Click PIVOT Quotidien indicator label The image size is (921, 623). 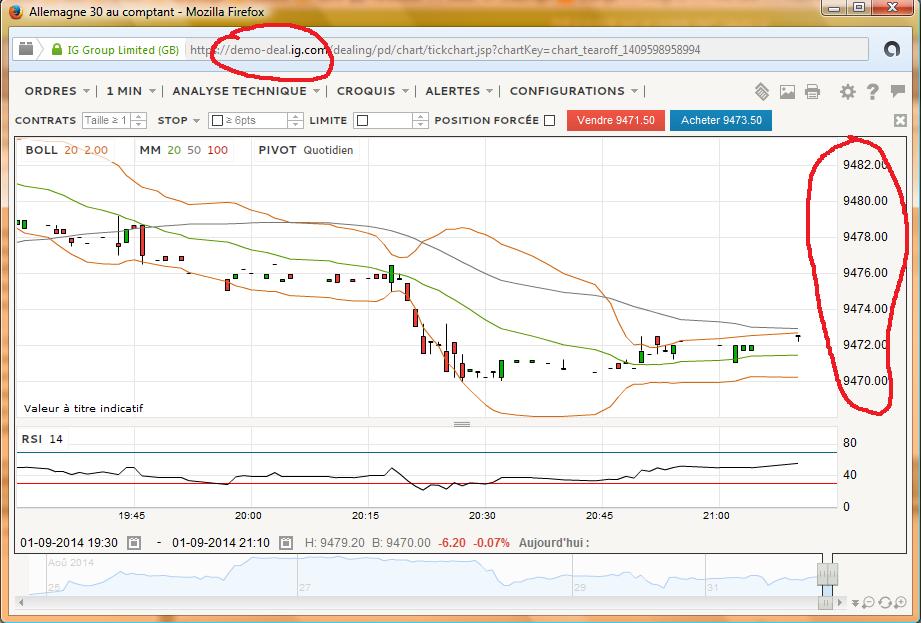(x=305, y=150)
